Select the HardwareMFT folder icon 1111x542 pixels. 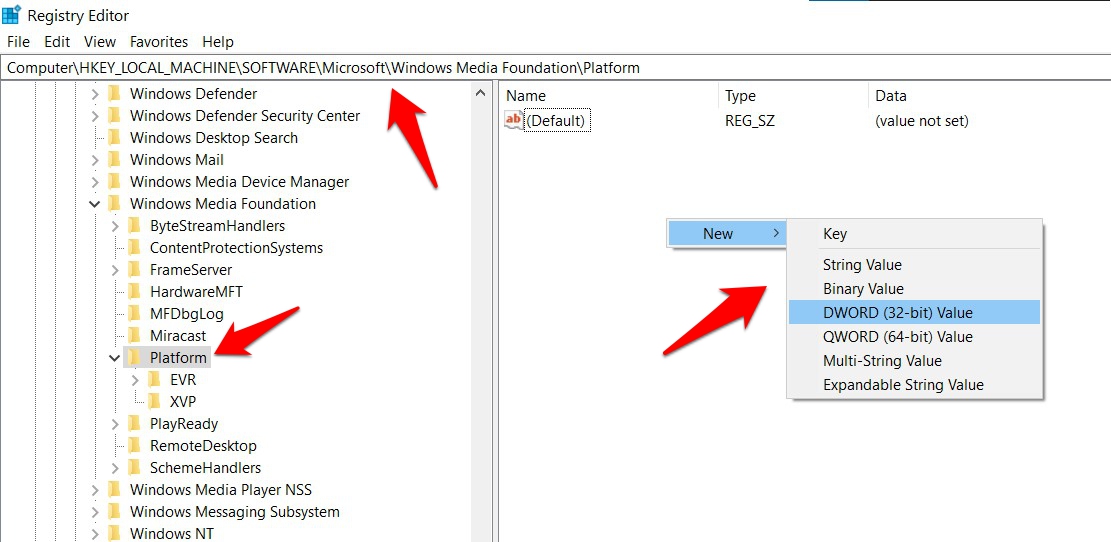tap(134, 292)
